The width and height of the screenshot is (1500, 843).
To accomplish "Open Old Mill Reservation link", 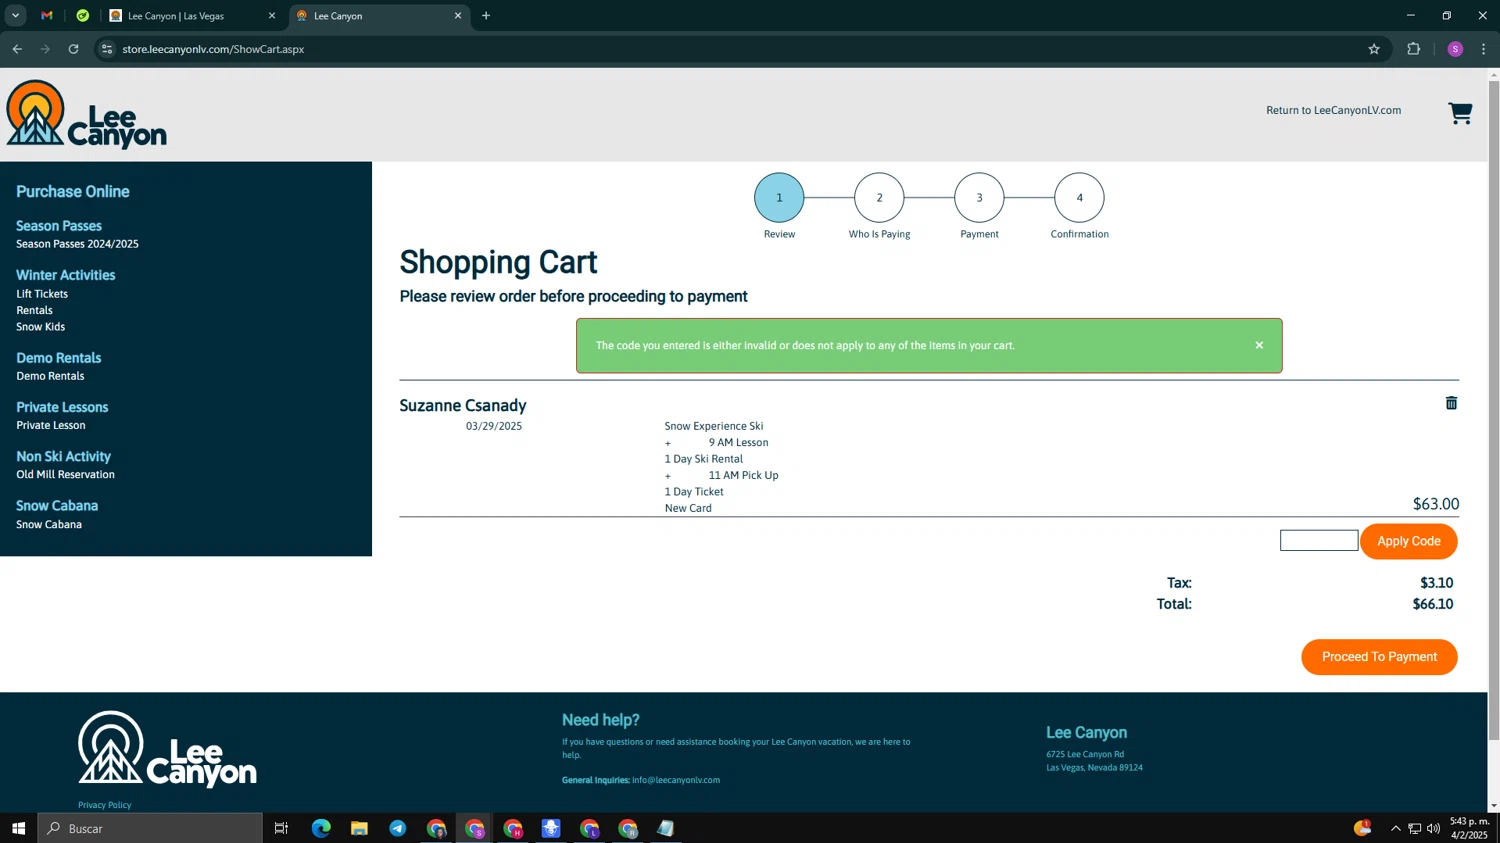I will [65, 474].
